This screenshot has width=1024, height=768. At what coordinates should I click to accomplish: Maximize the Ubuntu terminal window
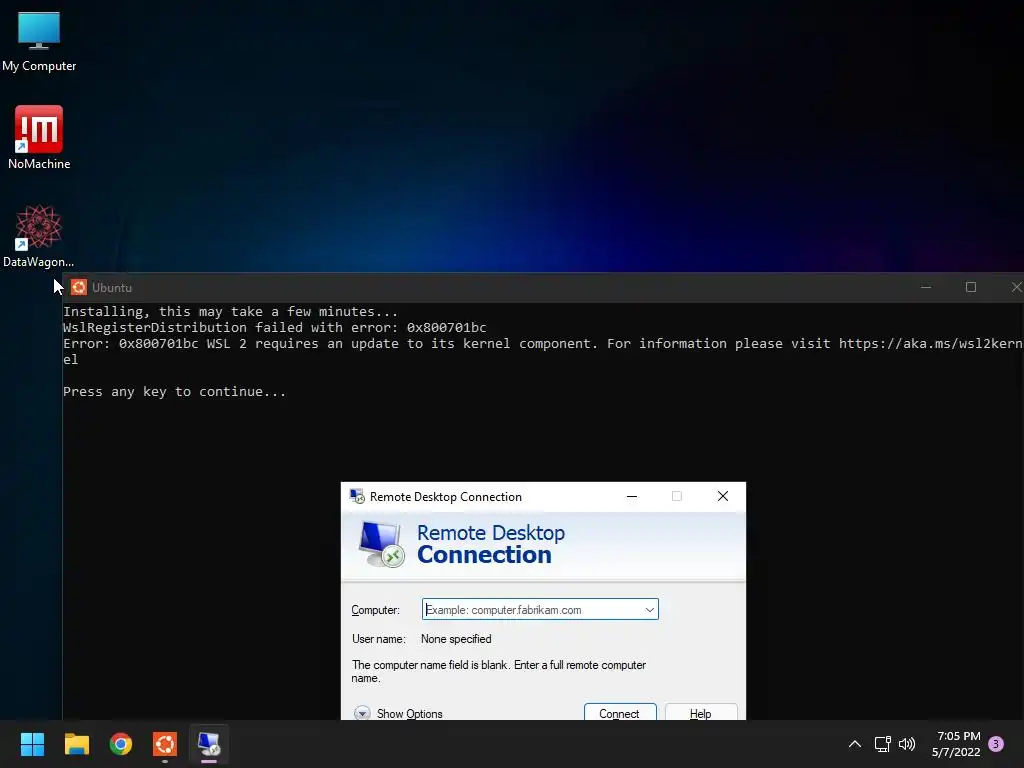tap(971, 287)
